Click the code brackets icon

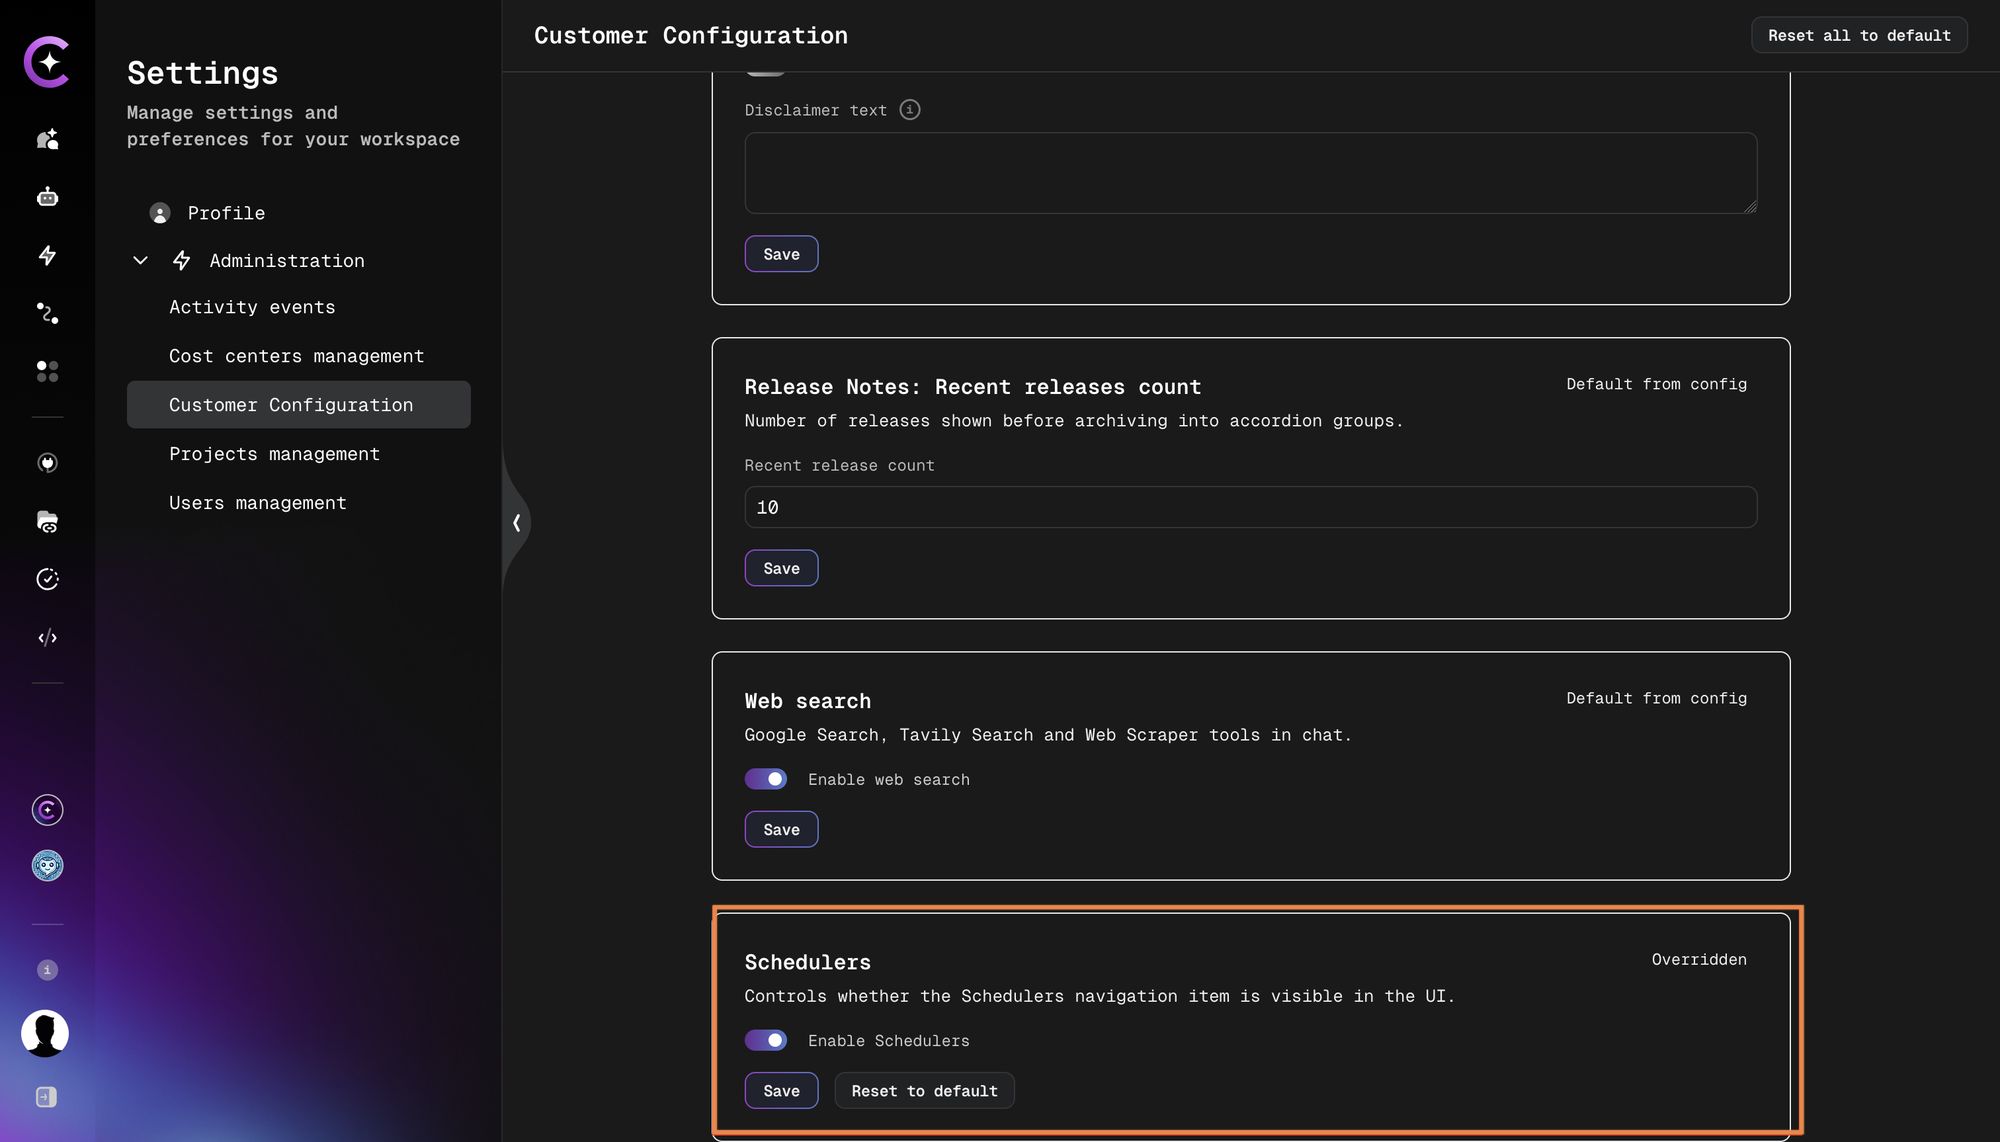47,637
